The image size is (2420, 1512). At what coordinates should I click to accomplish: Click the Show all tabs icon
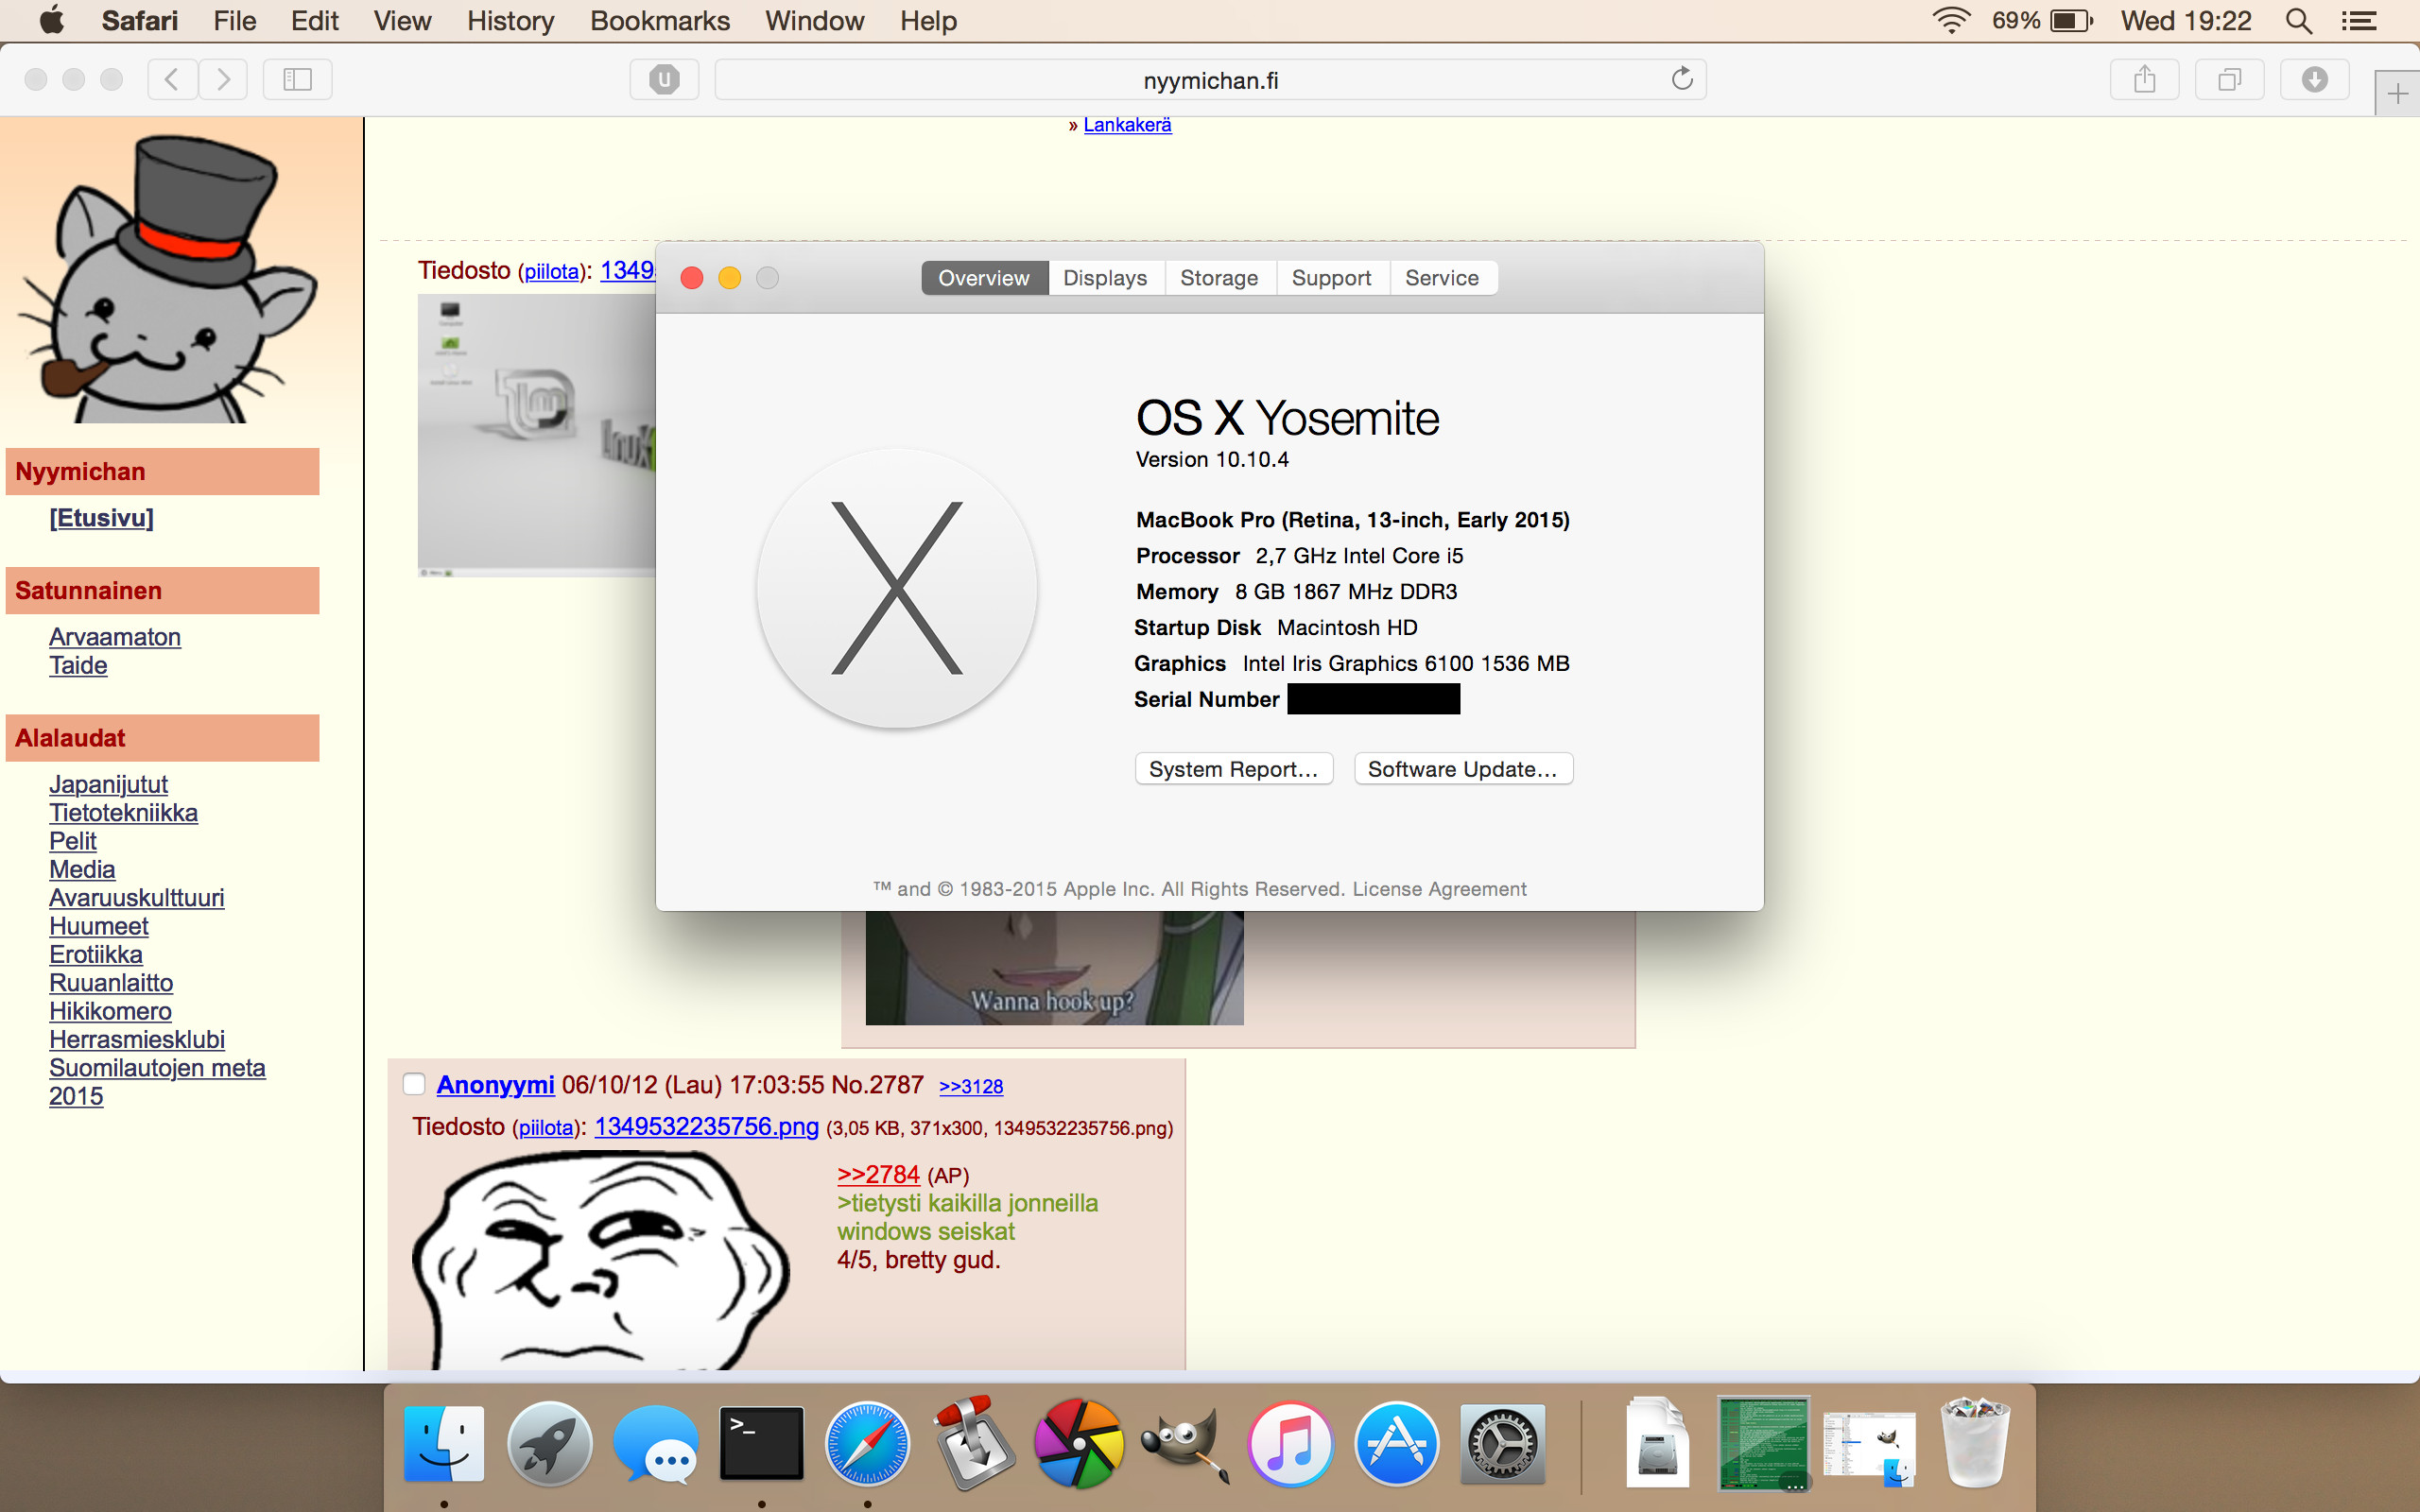tap(2229, 79)
